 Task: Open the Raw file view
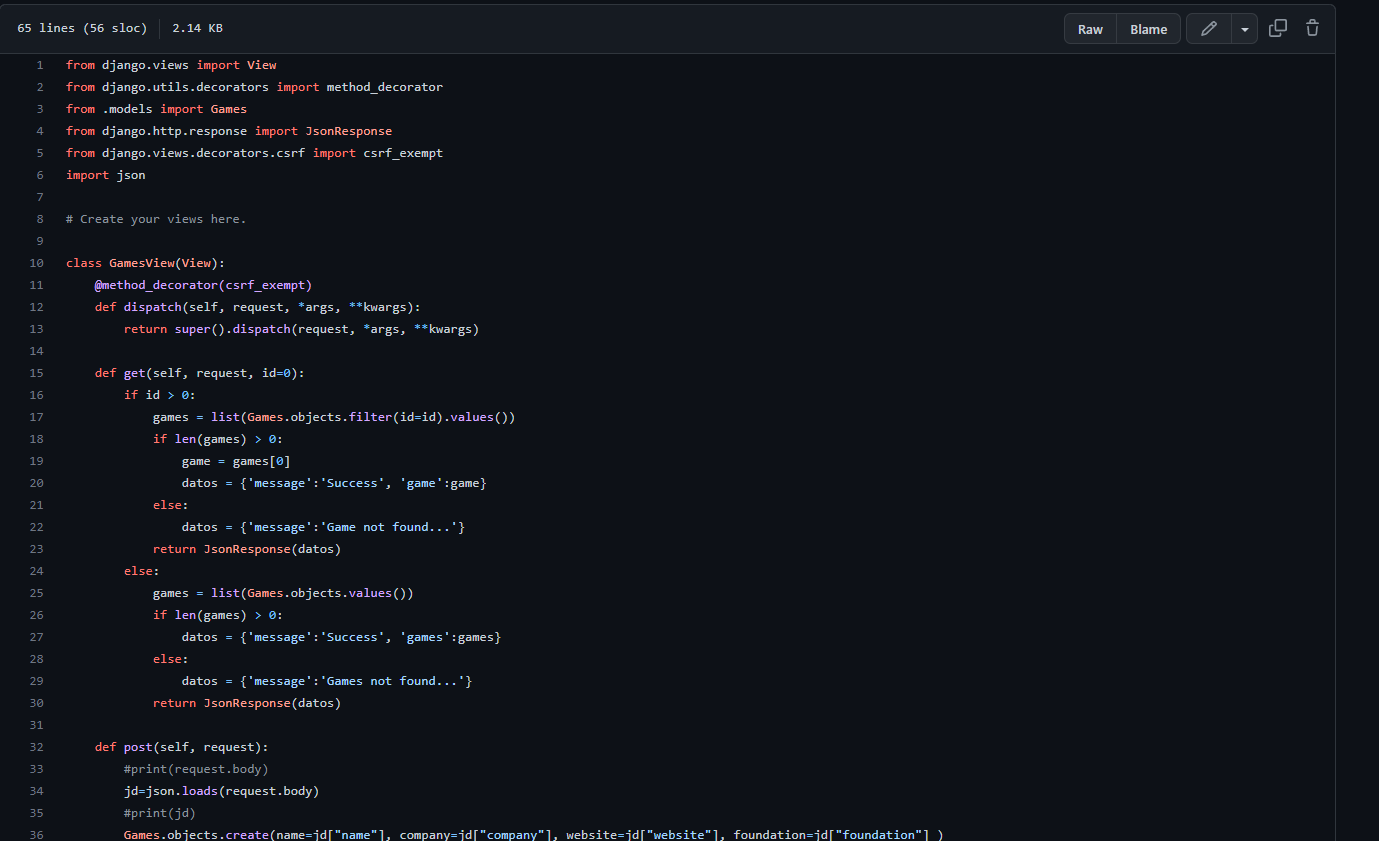tap(1090, 29)
